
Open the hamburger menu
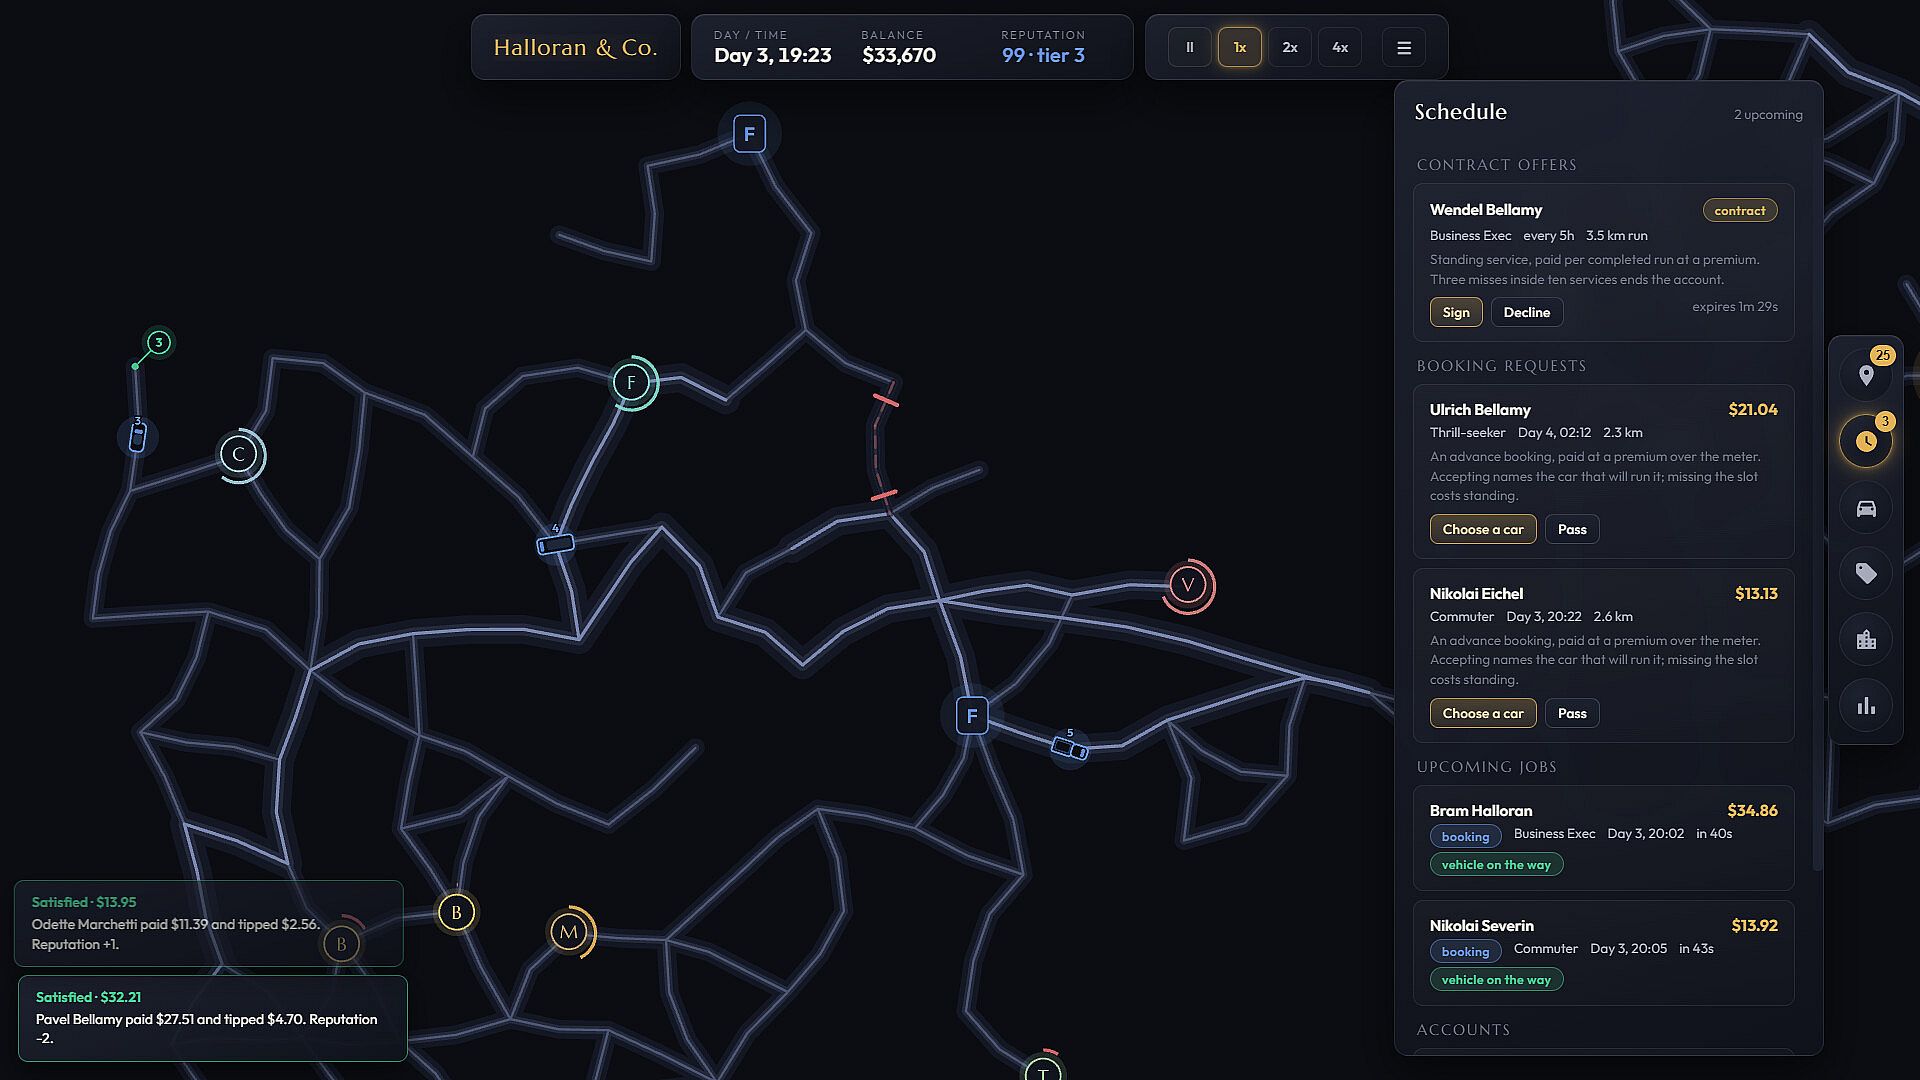1404,47
